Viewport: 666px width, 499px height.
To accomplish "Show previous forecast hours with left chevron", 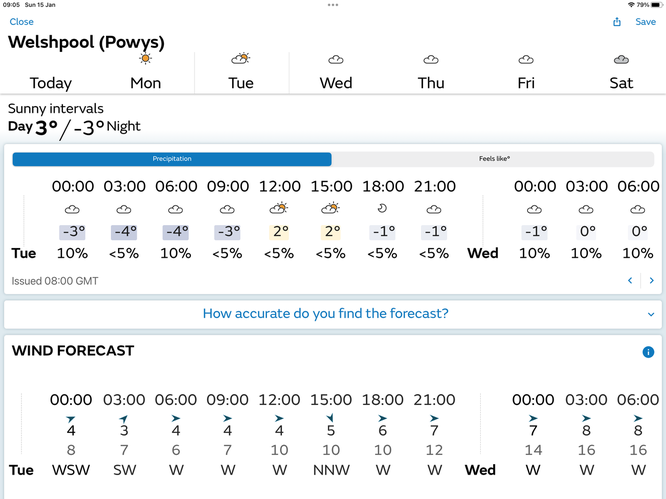I will coord(630,280).
